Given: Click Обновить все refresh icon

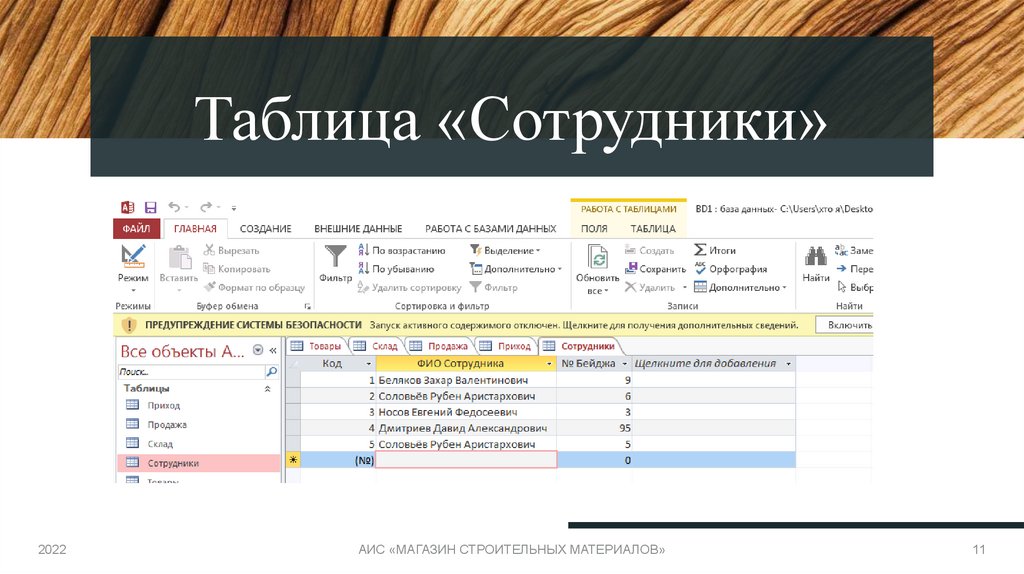Looking at the screenshot, I should [598, 257].
